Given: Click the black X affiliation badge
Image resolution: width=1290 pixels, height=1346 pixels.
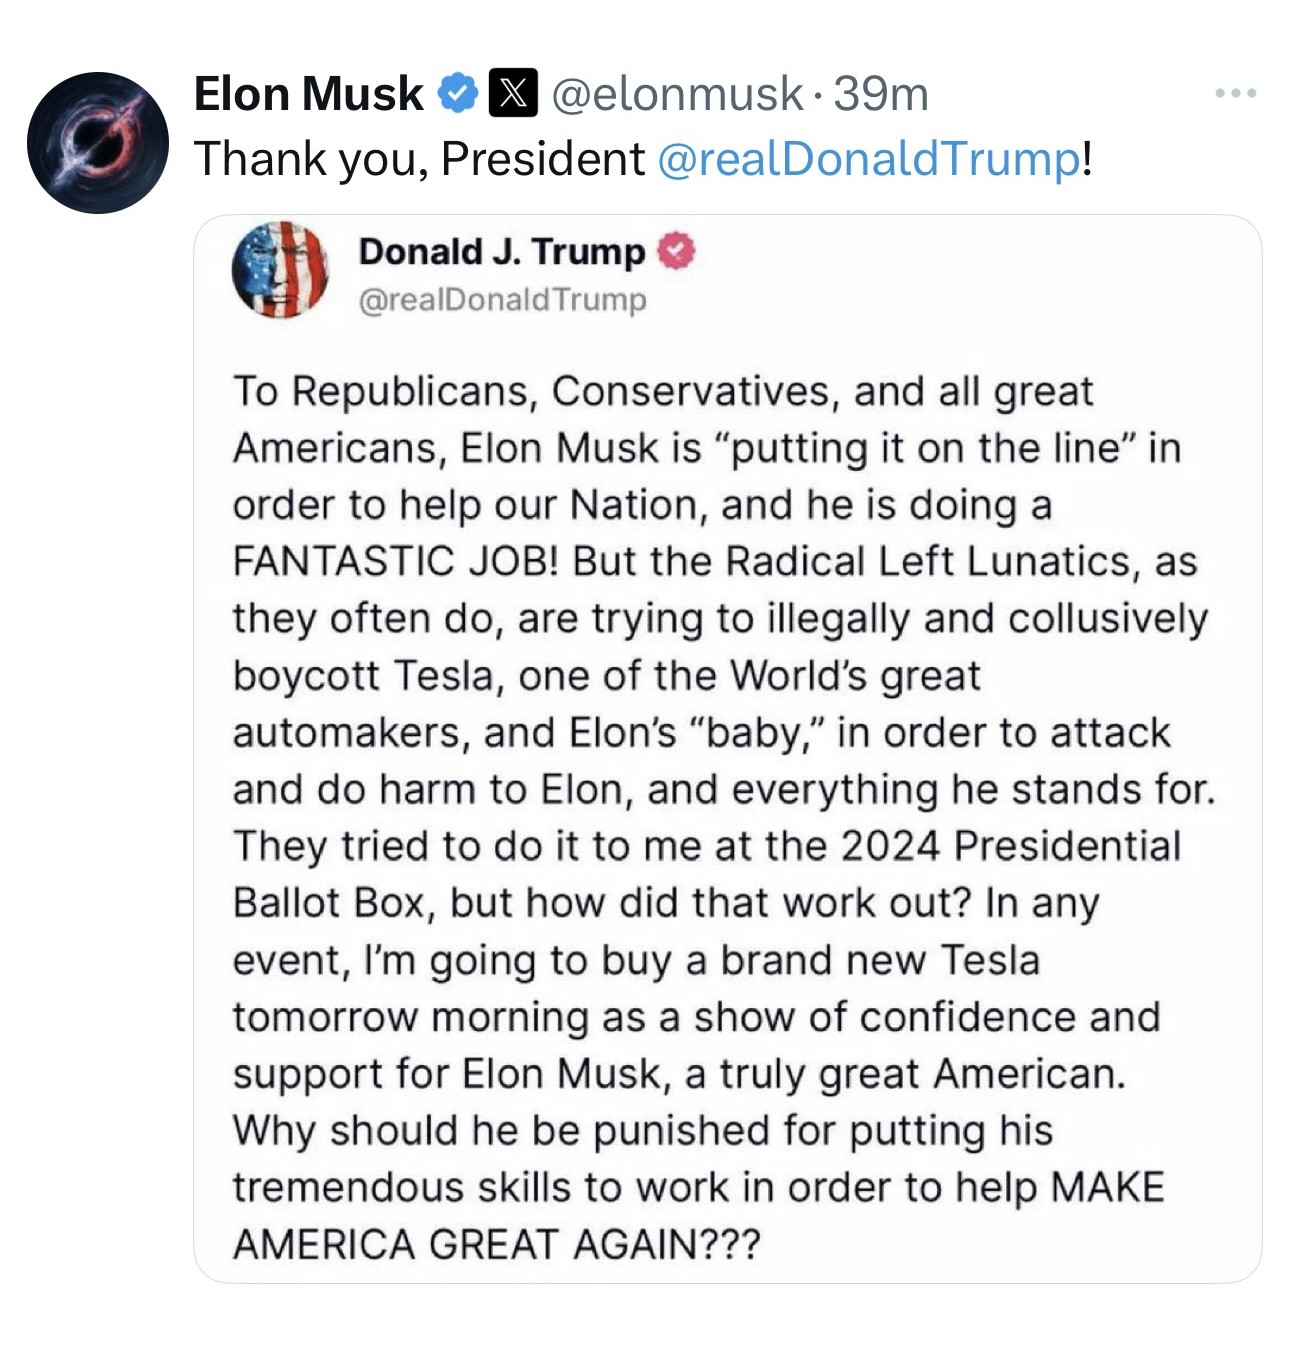Looking at the screenshot, I should pyautogui.click(x=513, y=94).
